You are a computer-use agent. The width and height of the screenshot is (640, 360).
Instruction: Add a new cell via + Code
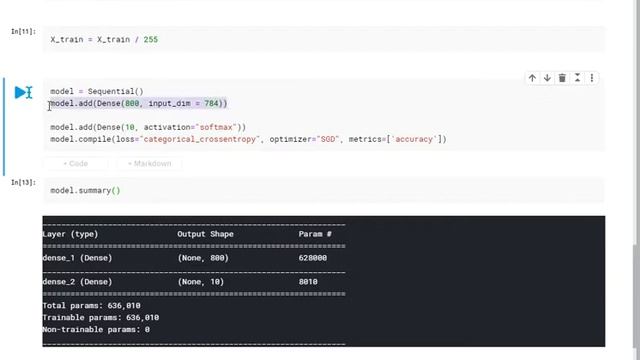coord(76,164)
